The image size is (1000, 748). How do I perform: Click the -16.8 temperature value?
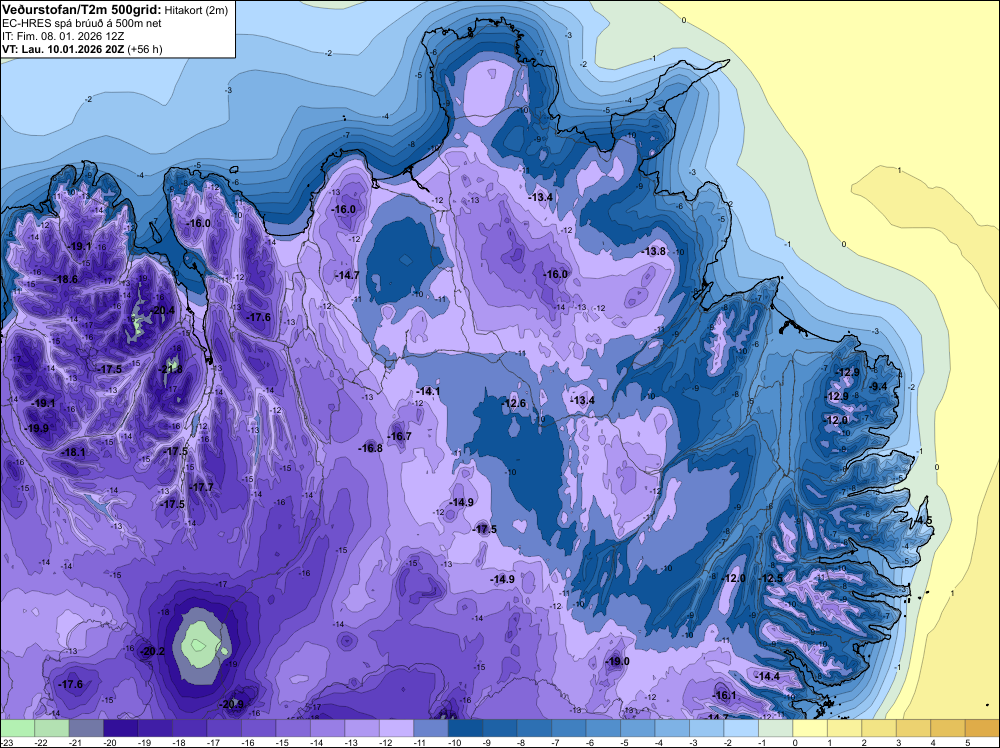371,448
